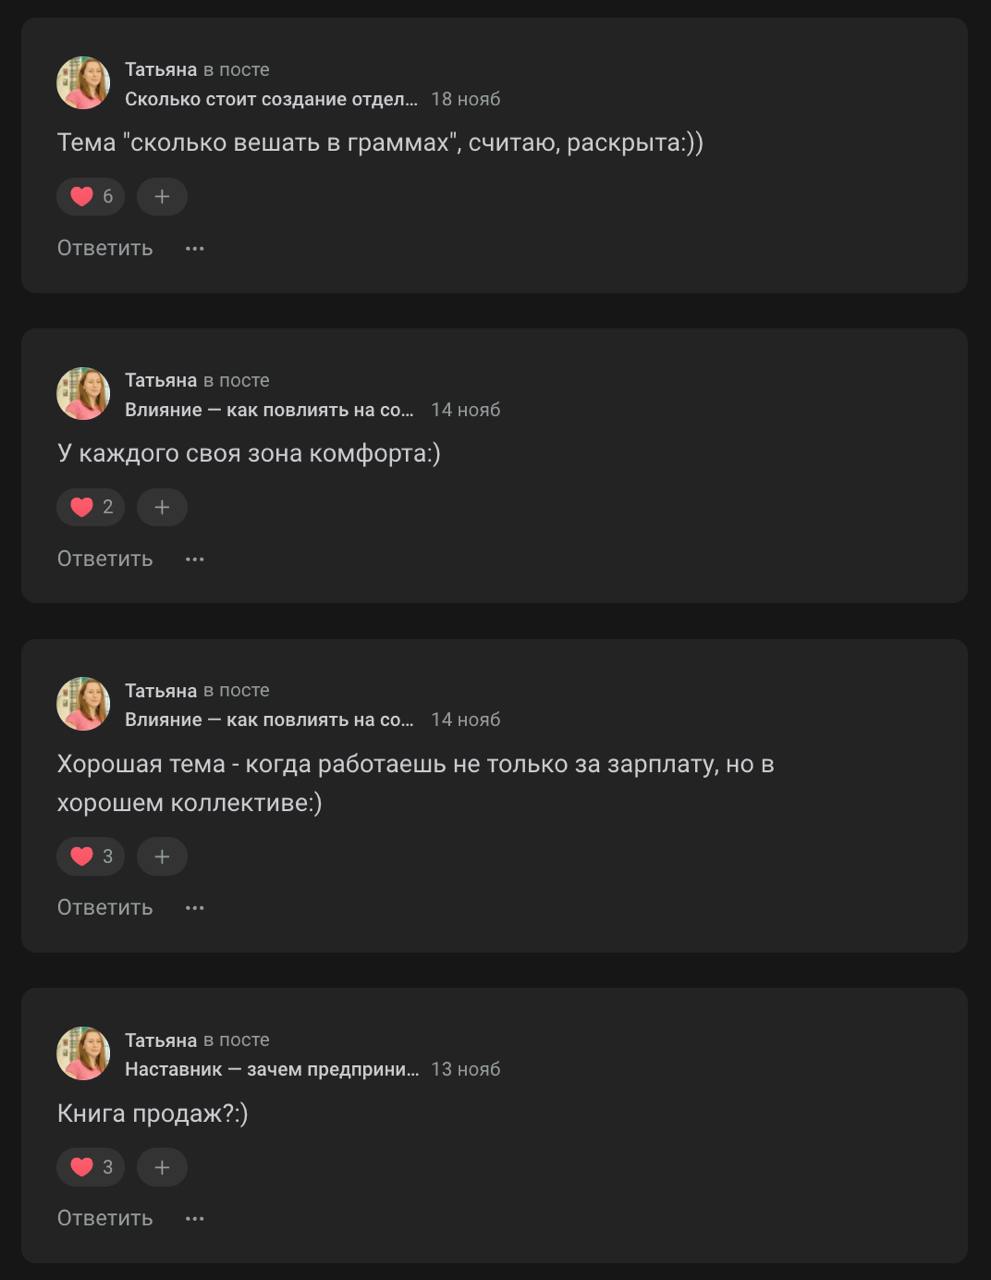991x1280 pixels.
Task: Like the comment "Книга продаж?:)"
Action: click(x=89, y=1166)
